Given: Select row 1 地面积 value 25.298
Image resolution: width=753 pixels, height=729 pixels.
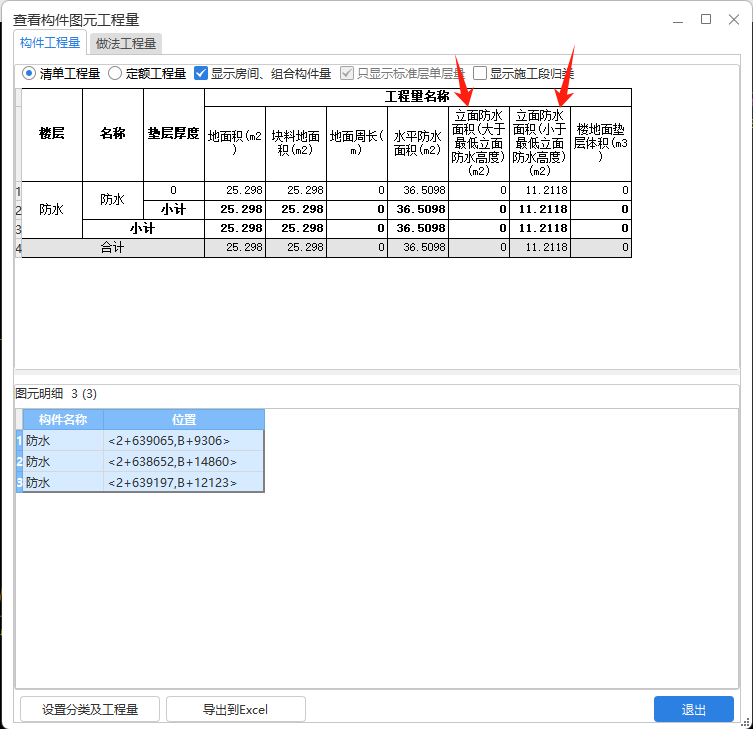Looking at the screenshot, I should [x=235, y=191].
